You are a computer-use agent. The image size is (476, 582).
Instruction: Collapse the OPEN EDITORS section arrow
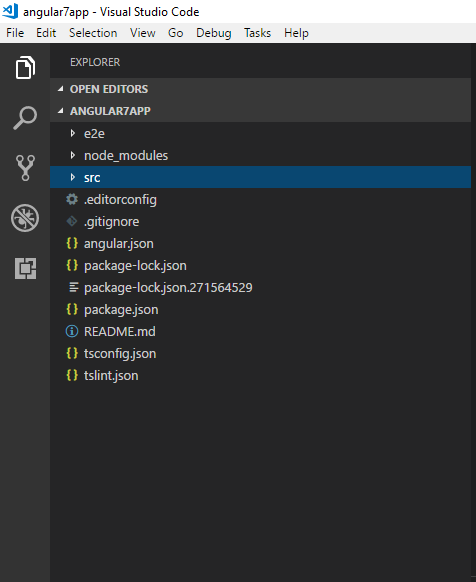point(61,89)
